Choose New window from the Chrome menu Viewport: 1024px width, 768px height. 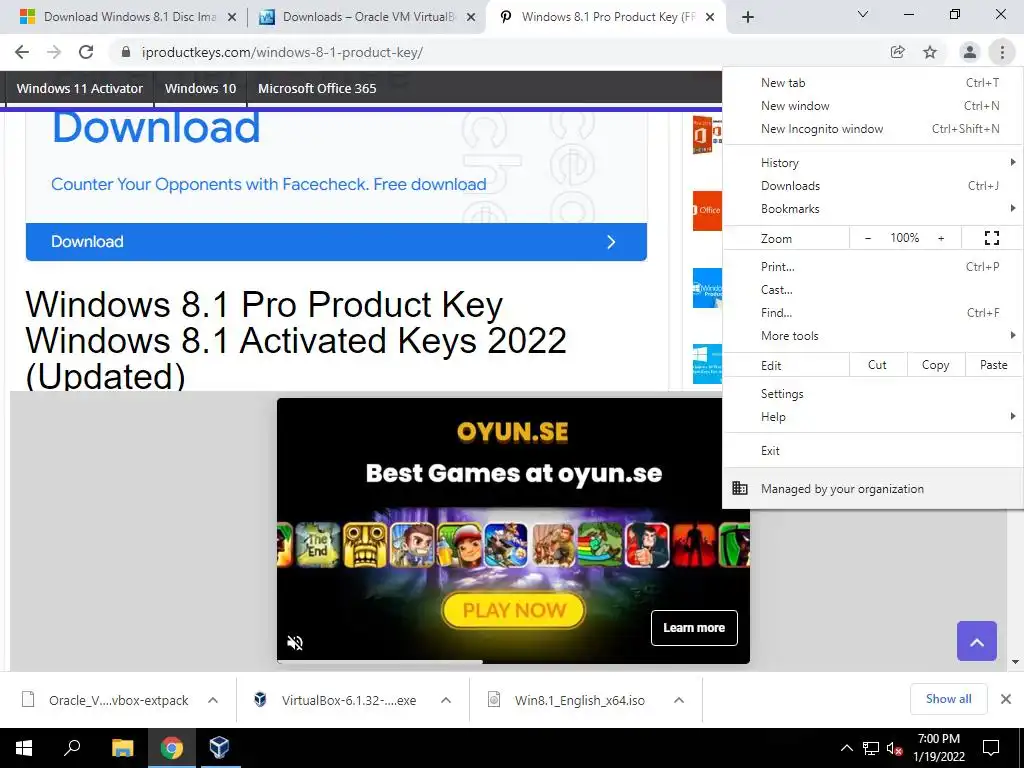pyautogui.click(x=872, y=106)
